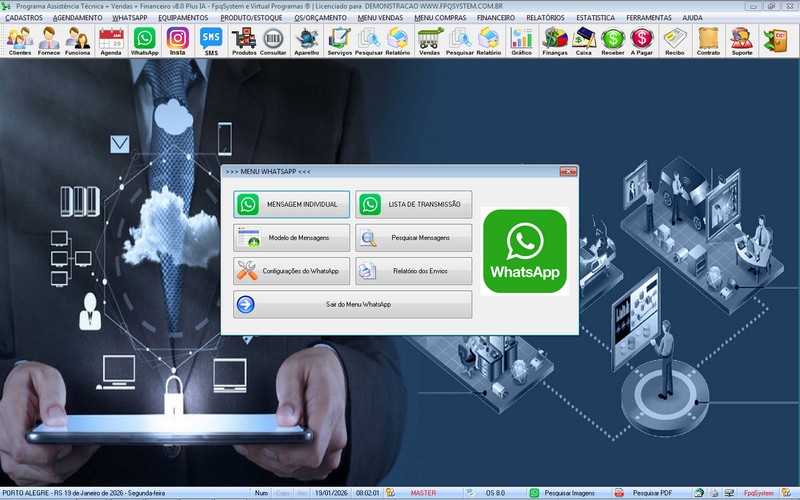Open the WHATSAPP menu in menu bar
Screen dimensions: 800x500
click(130, 18)
